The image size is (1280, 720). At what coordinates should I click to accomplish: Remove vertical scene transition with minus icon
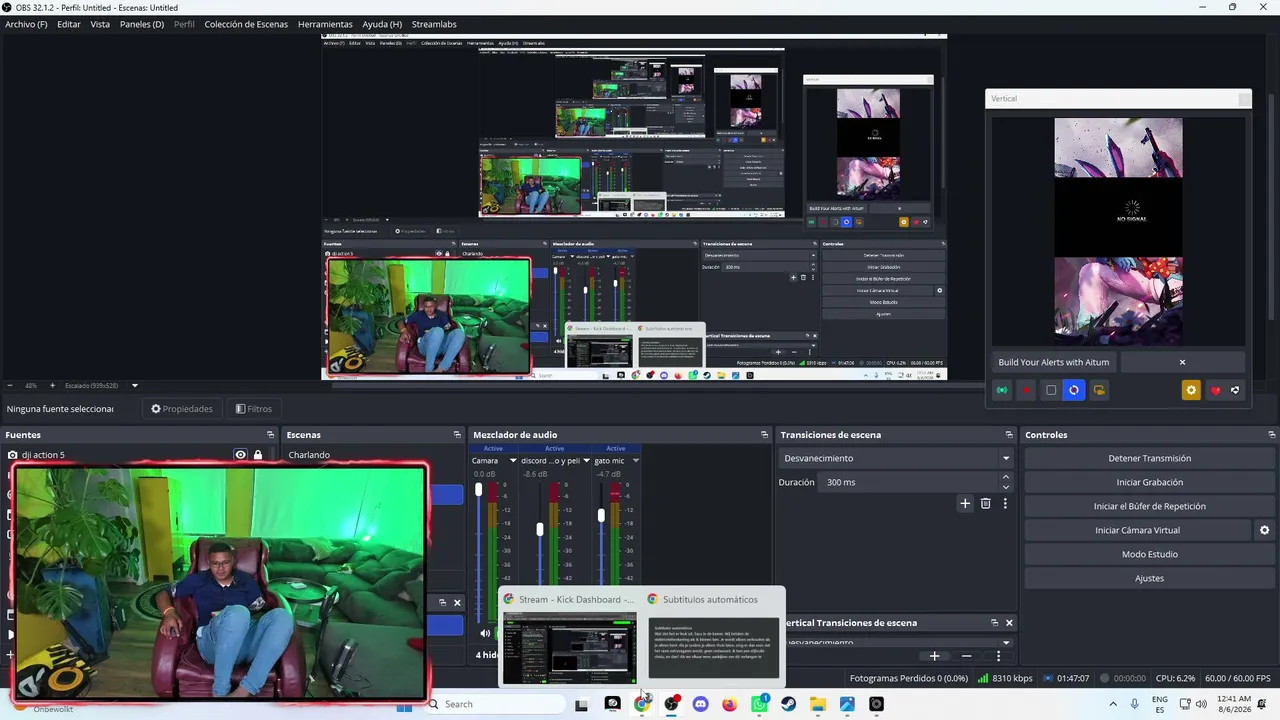coord(966,656)
